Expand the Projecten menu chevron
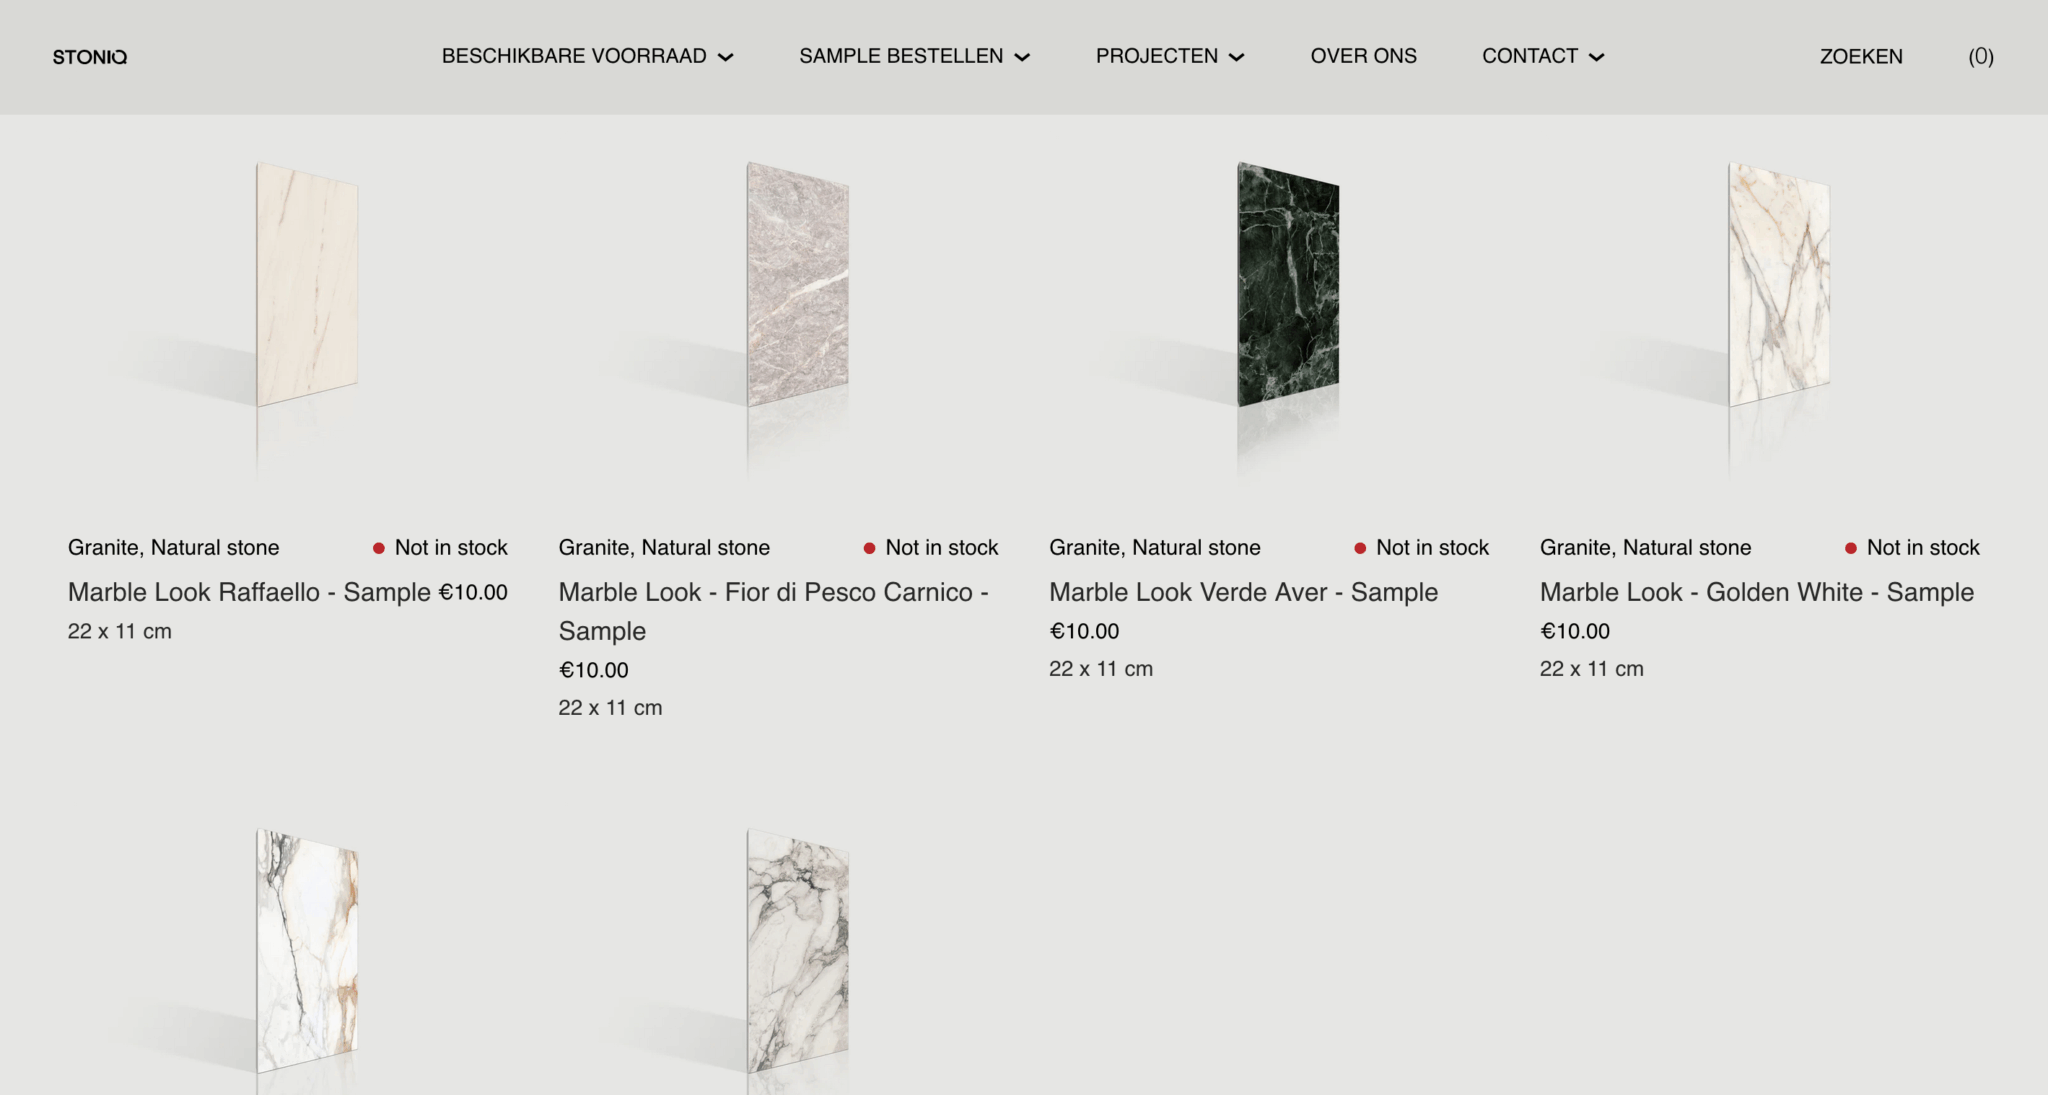This screenshot has width=2048, height=1095. click(x=1236, y=57)
